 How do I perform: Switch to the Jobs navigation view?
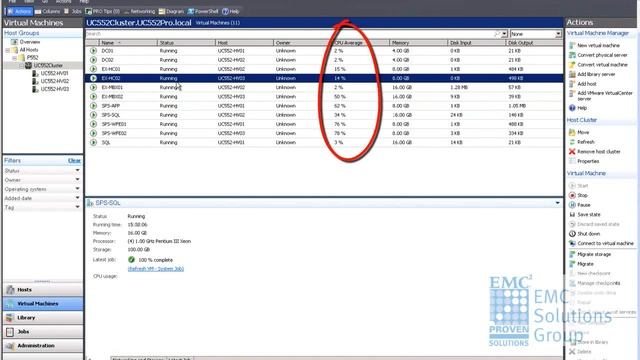tap(43, 332)
